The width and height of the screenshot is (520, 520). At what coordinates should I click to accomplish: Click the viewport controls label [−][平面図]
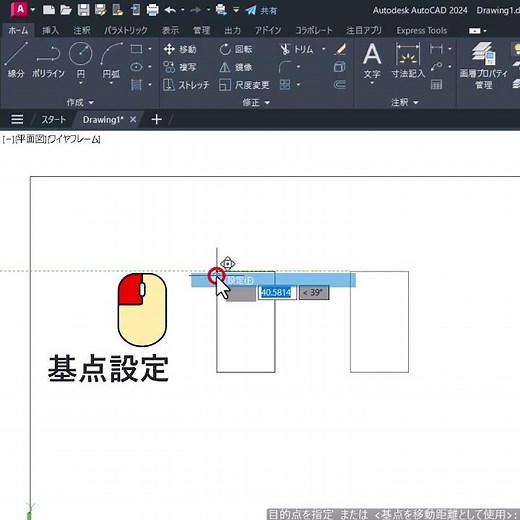(24, 139)
